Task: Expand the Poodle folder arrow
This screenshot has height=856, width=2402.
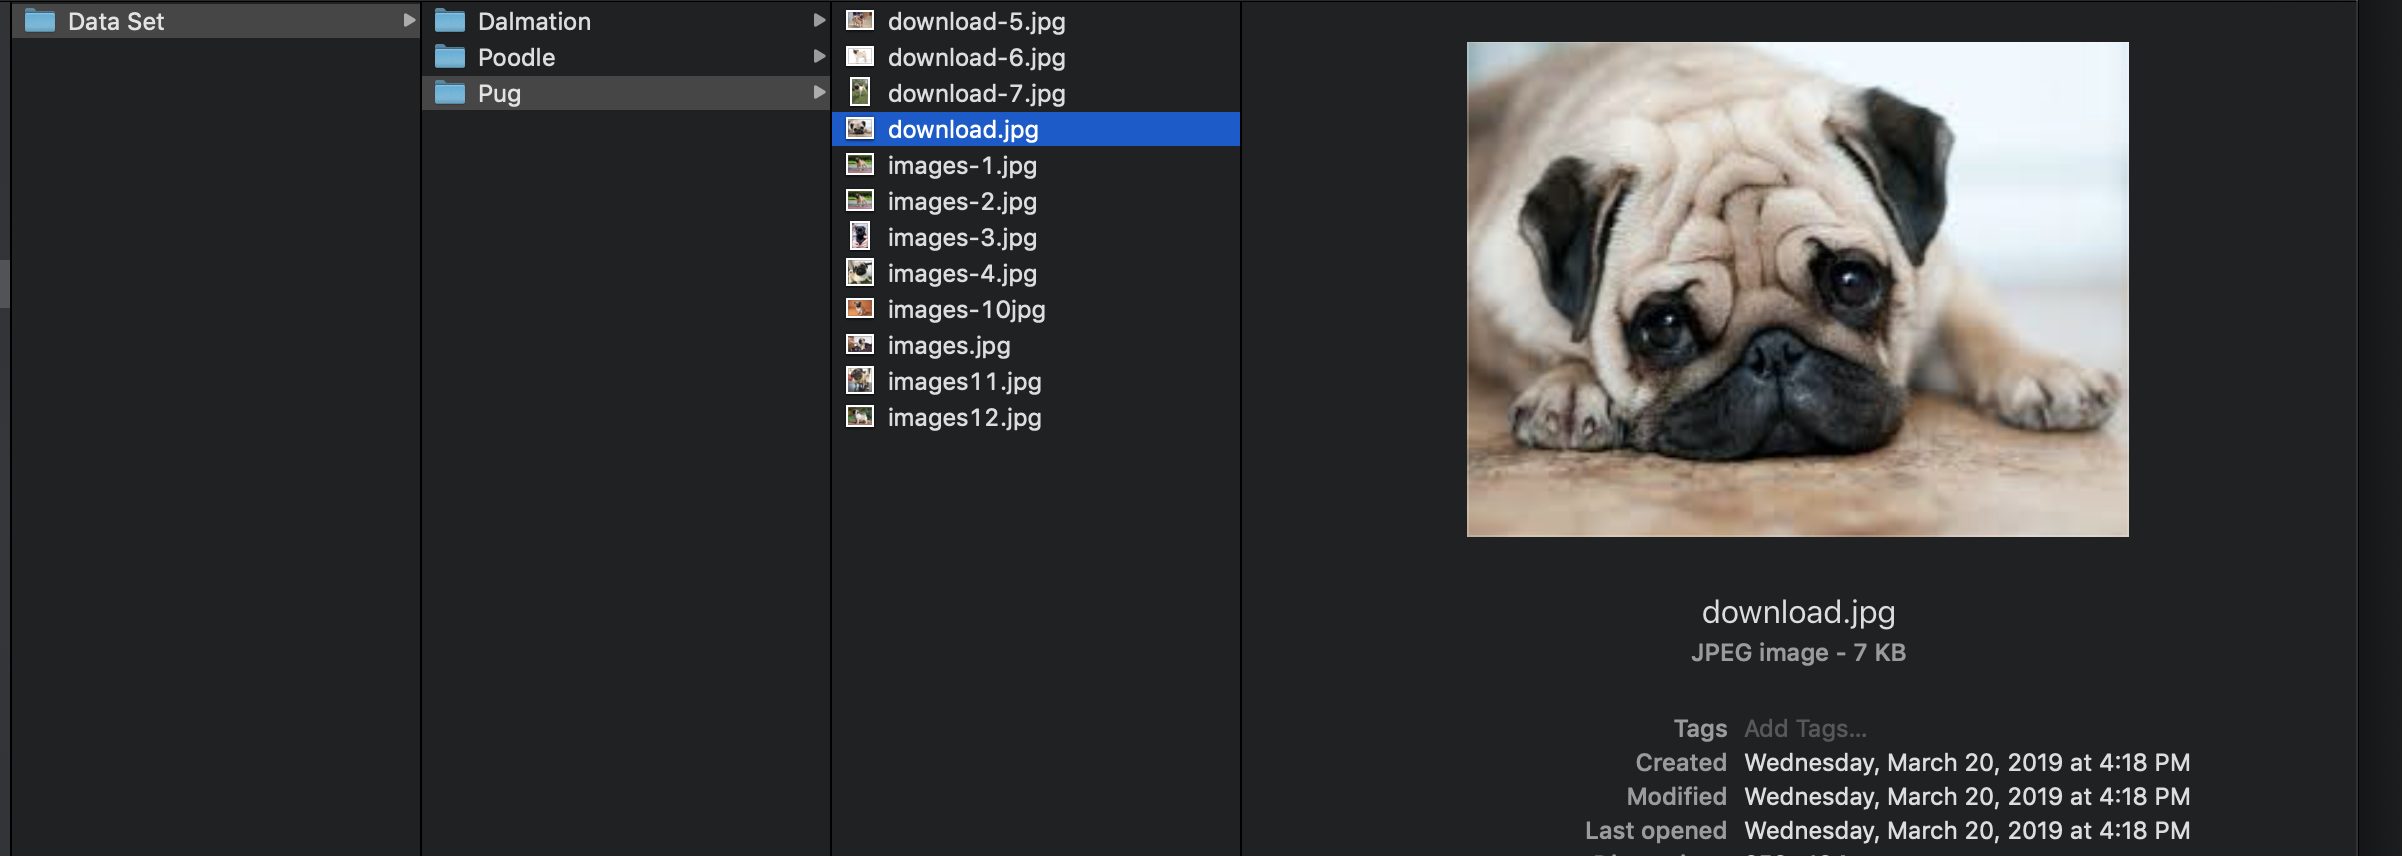Action: coord(819,57)
